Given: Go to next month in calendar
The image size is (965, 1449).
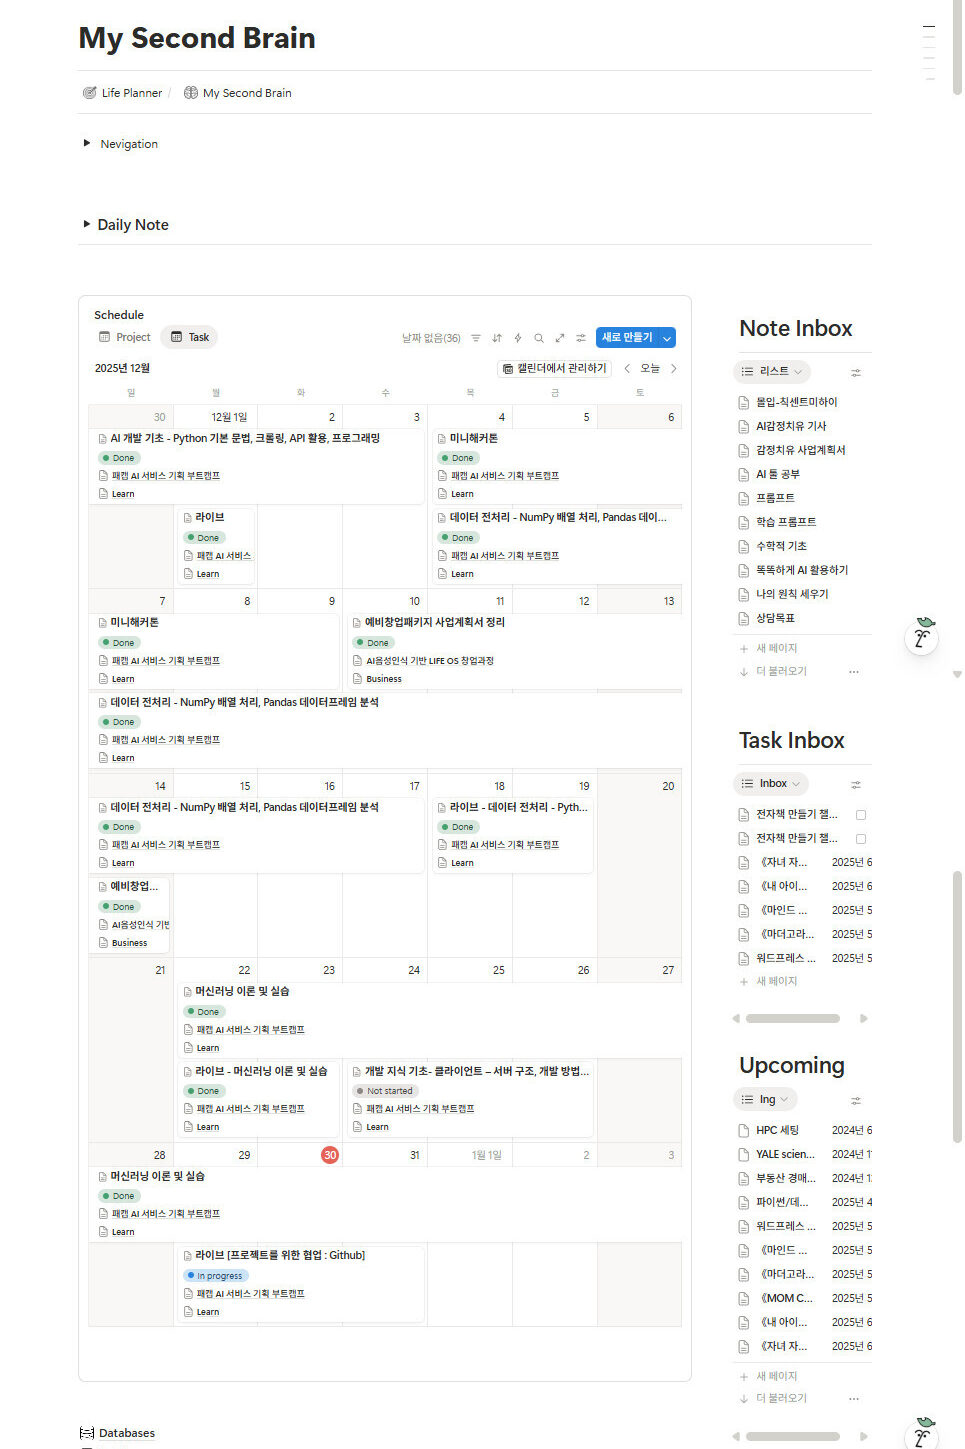Looking at the screenshot, I should tap(674, 369).
